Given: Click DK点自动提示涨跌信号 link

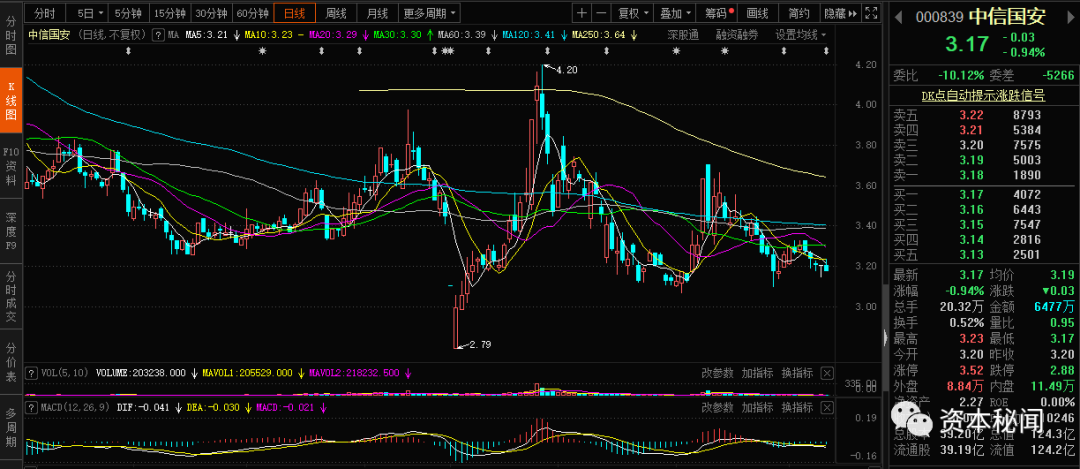Looking at the screenshot, I should pos(983,95).
